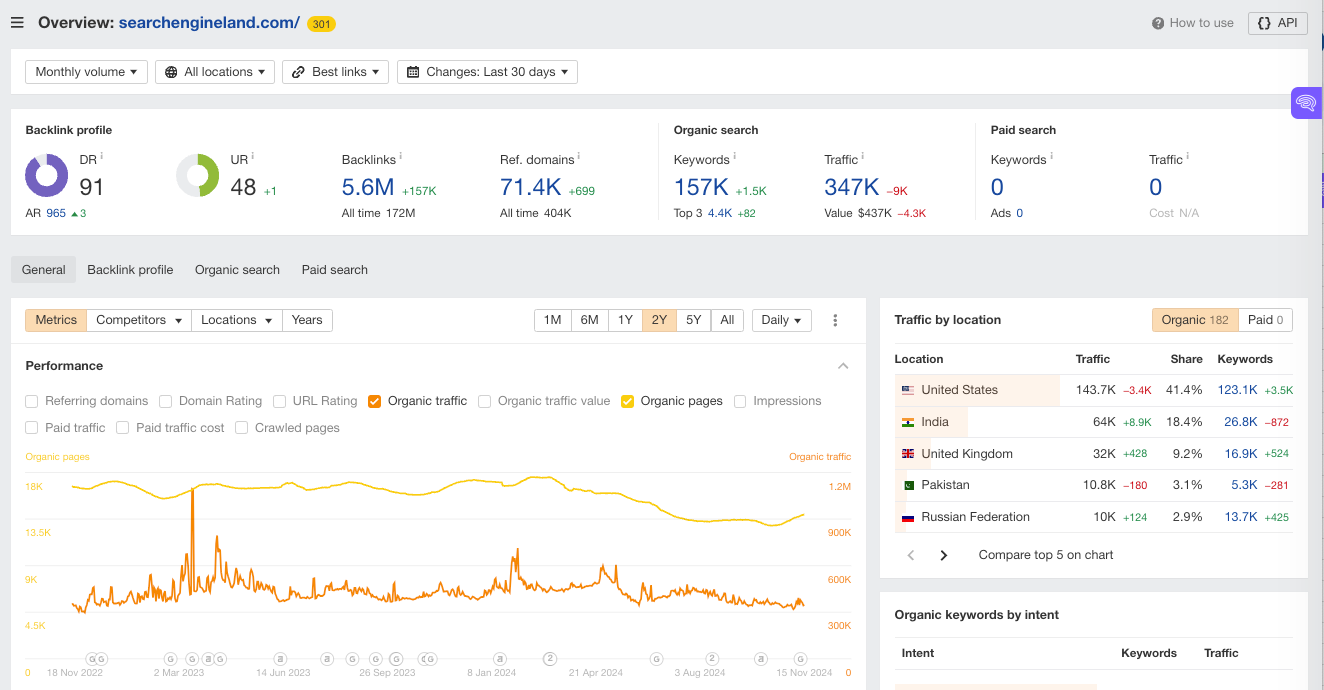Click the 2 update marker near April 2024
This screenshot has height=690, width=1324.
coord(550,659)
